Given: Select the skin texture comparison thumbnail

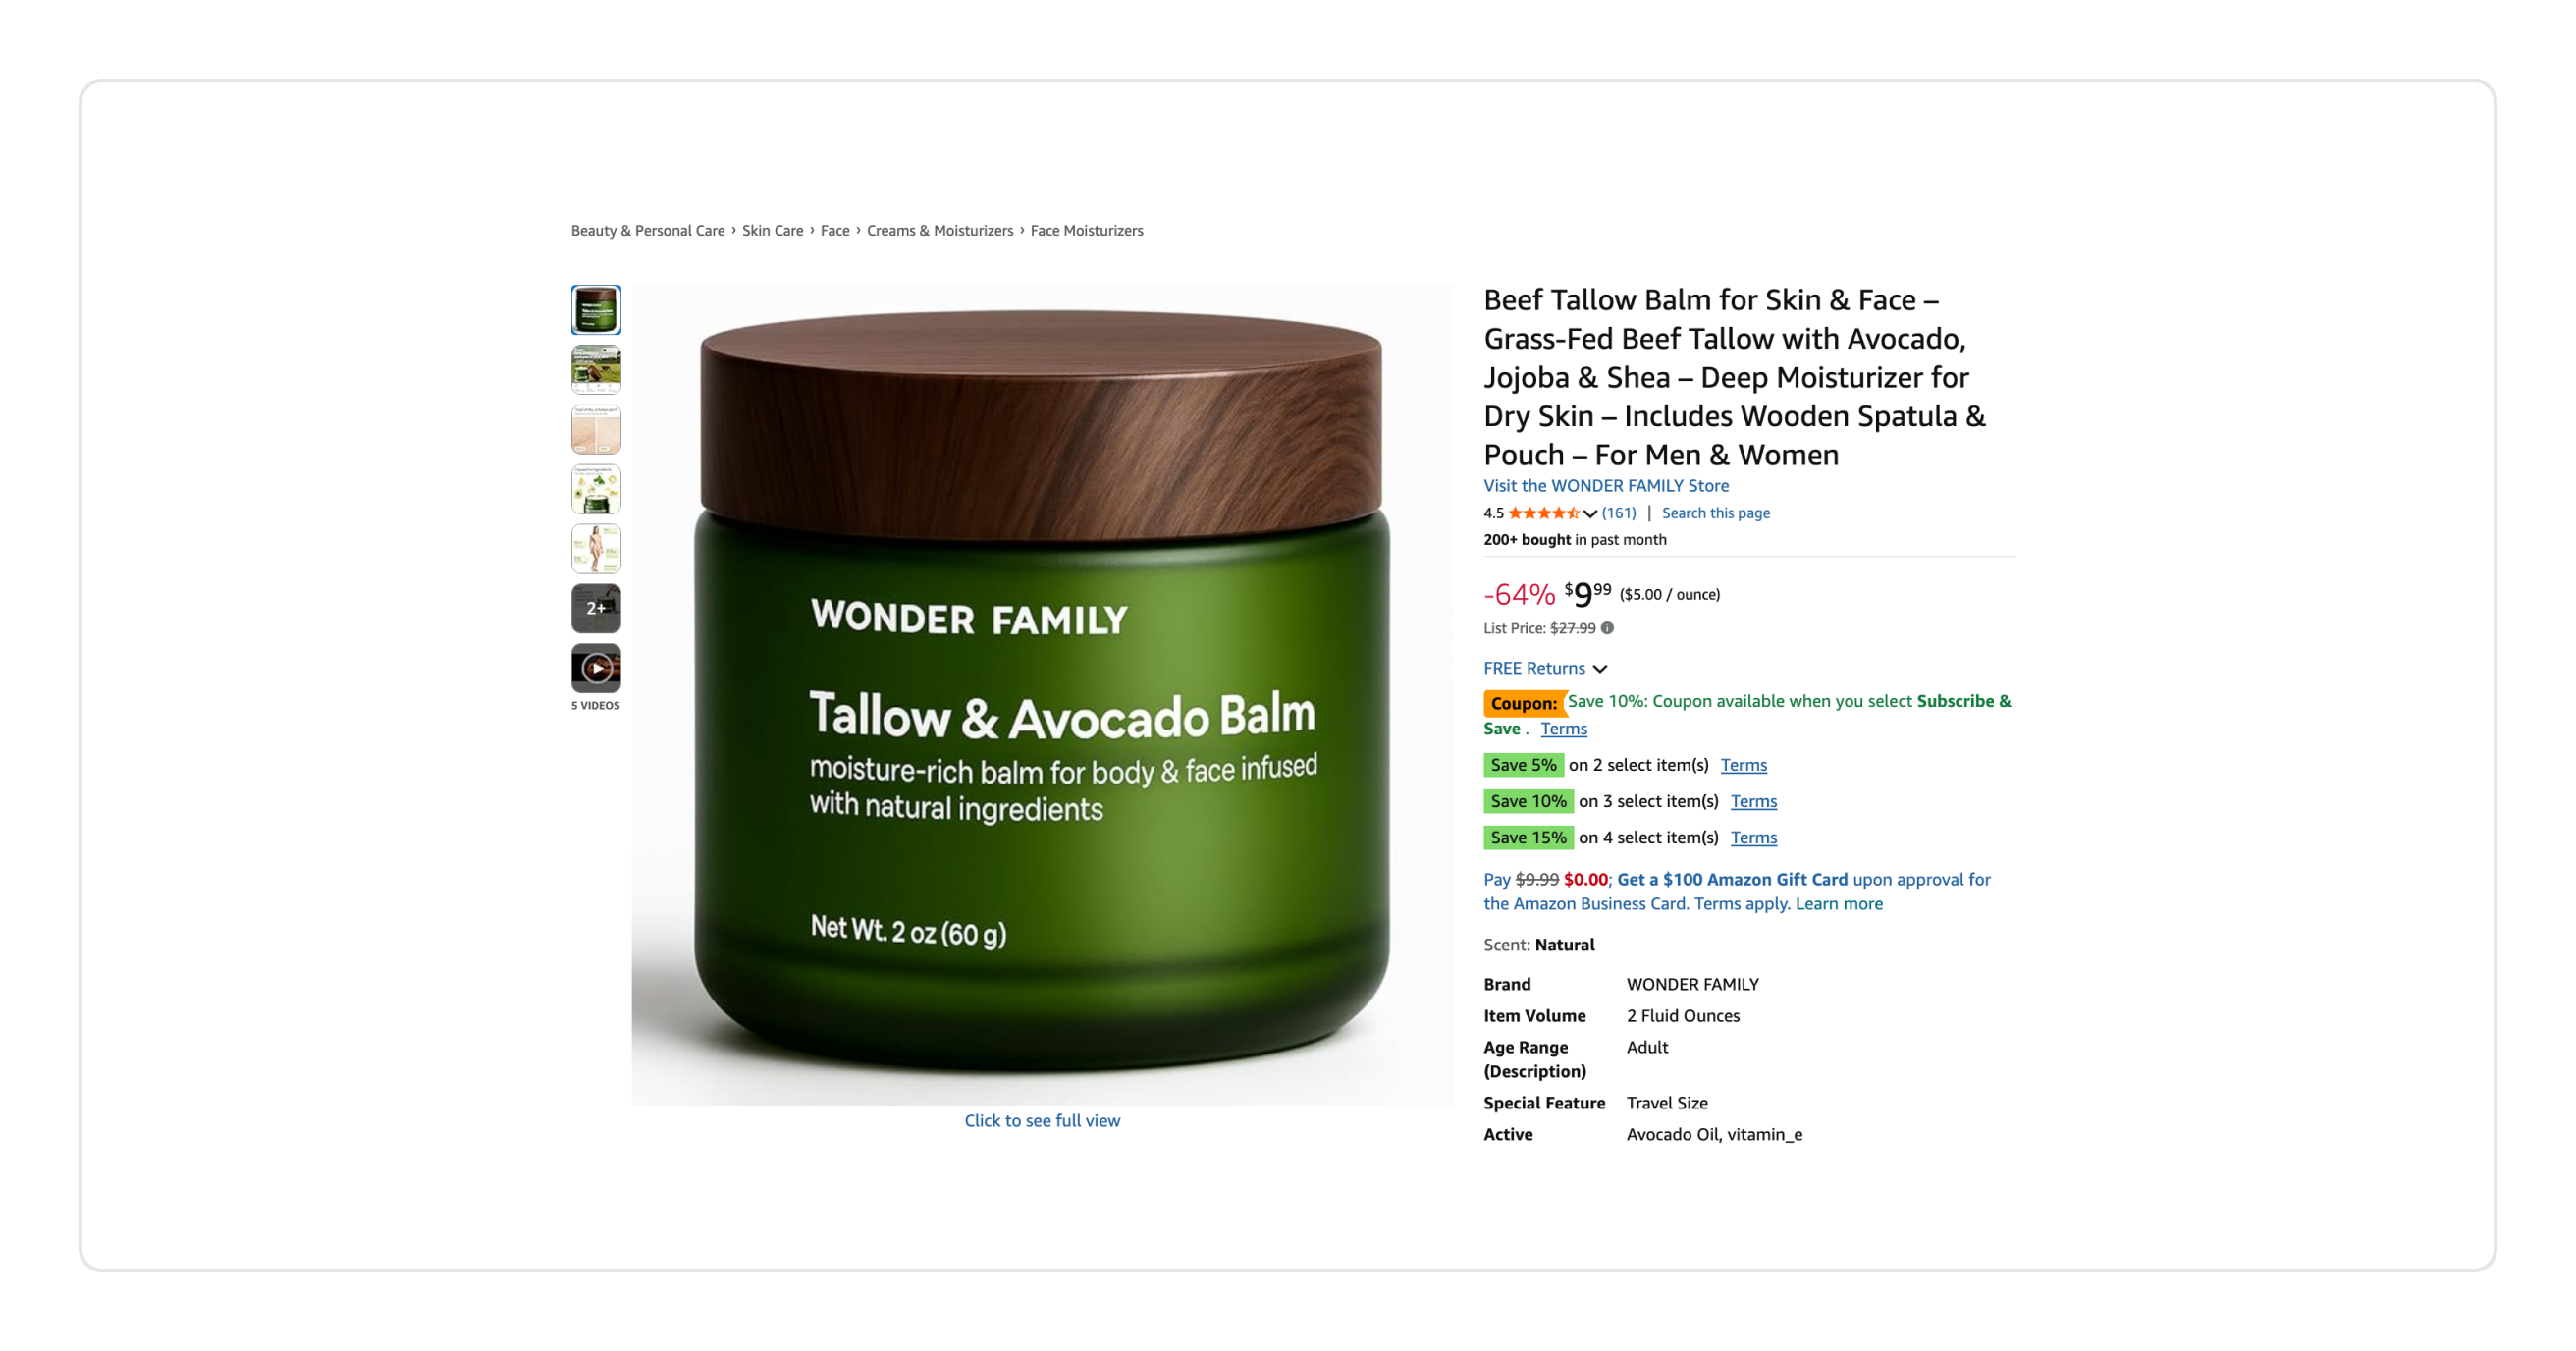Looking at the screenshot, I should pyautogui.click(x=596, y=429).
